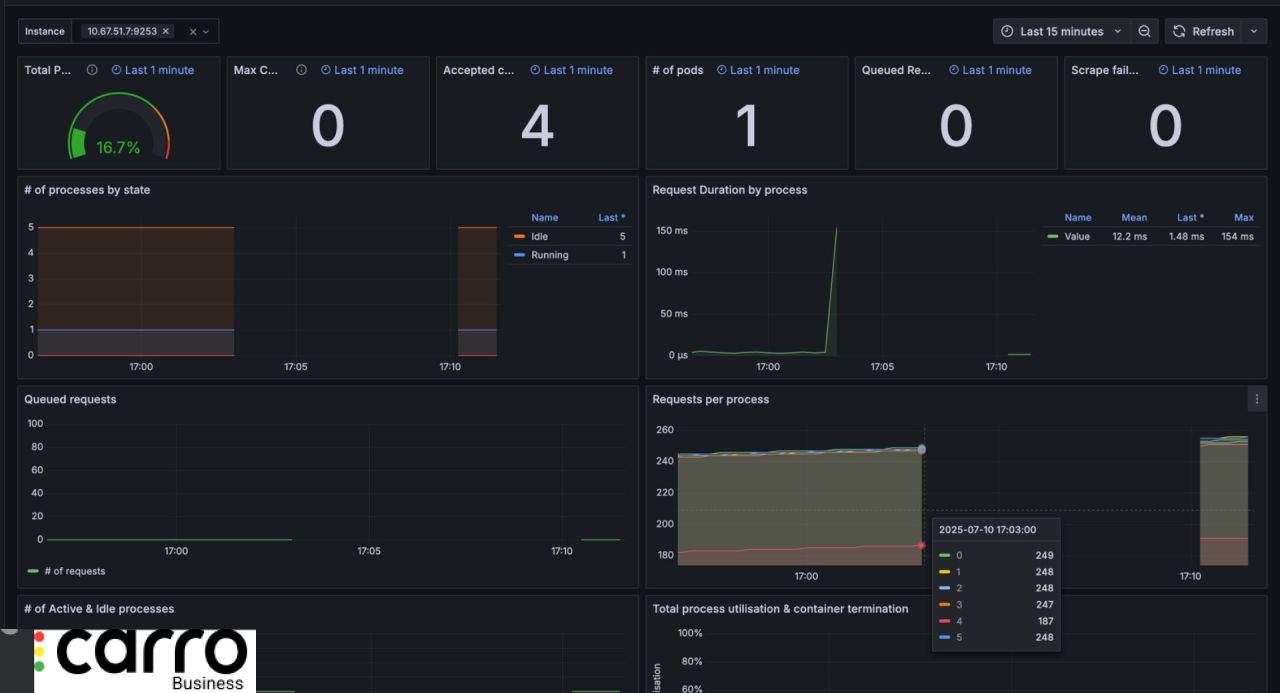
Task: Toggle the Running series in legend
Action: (x=549, y=255)
